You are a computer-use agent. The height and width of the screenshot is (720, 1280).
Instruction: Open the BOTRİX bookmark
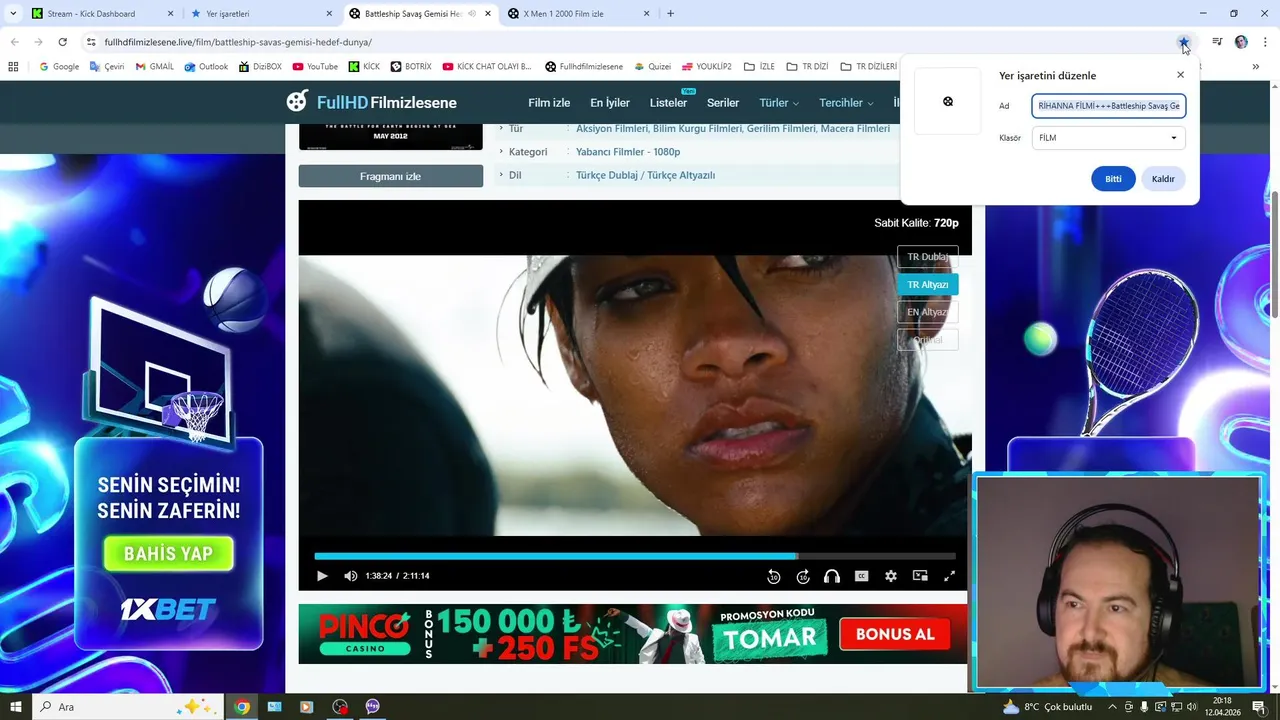pyautogui.click(x=411, y=67)
